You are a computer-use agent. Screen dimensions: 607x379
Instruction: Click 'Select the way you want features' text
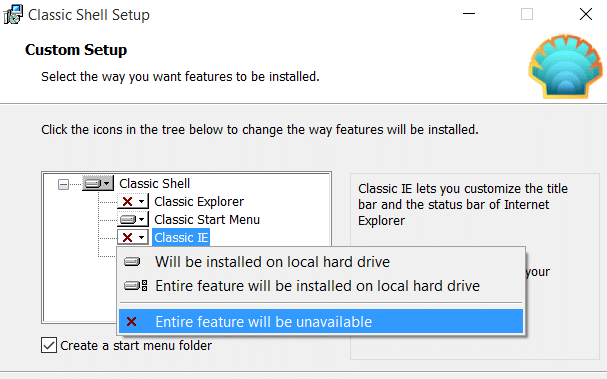180,77
